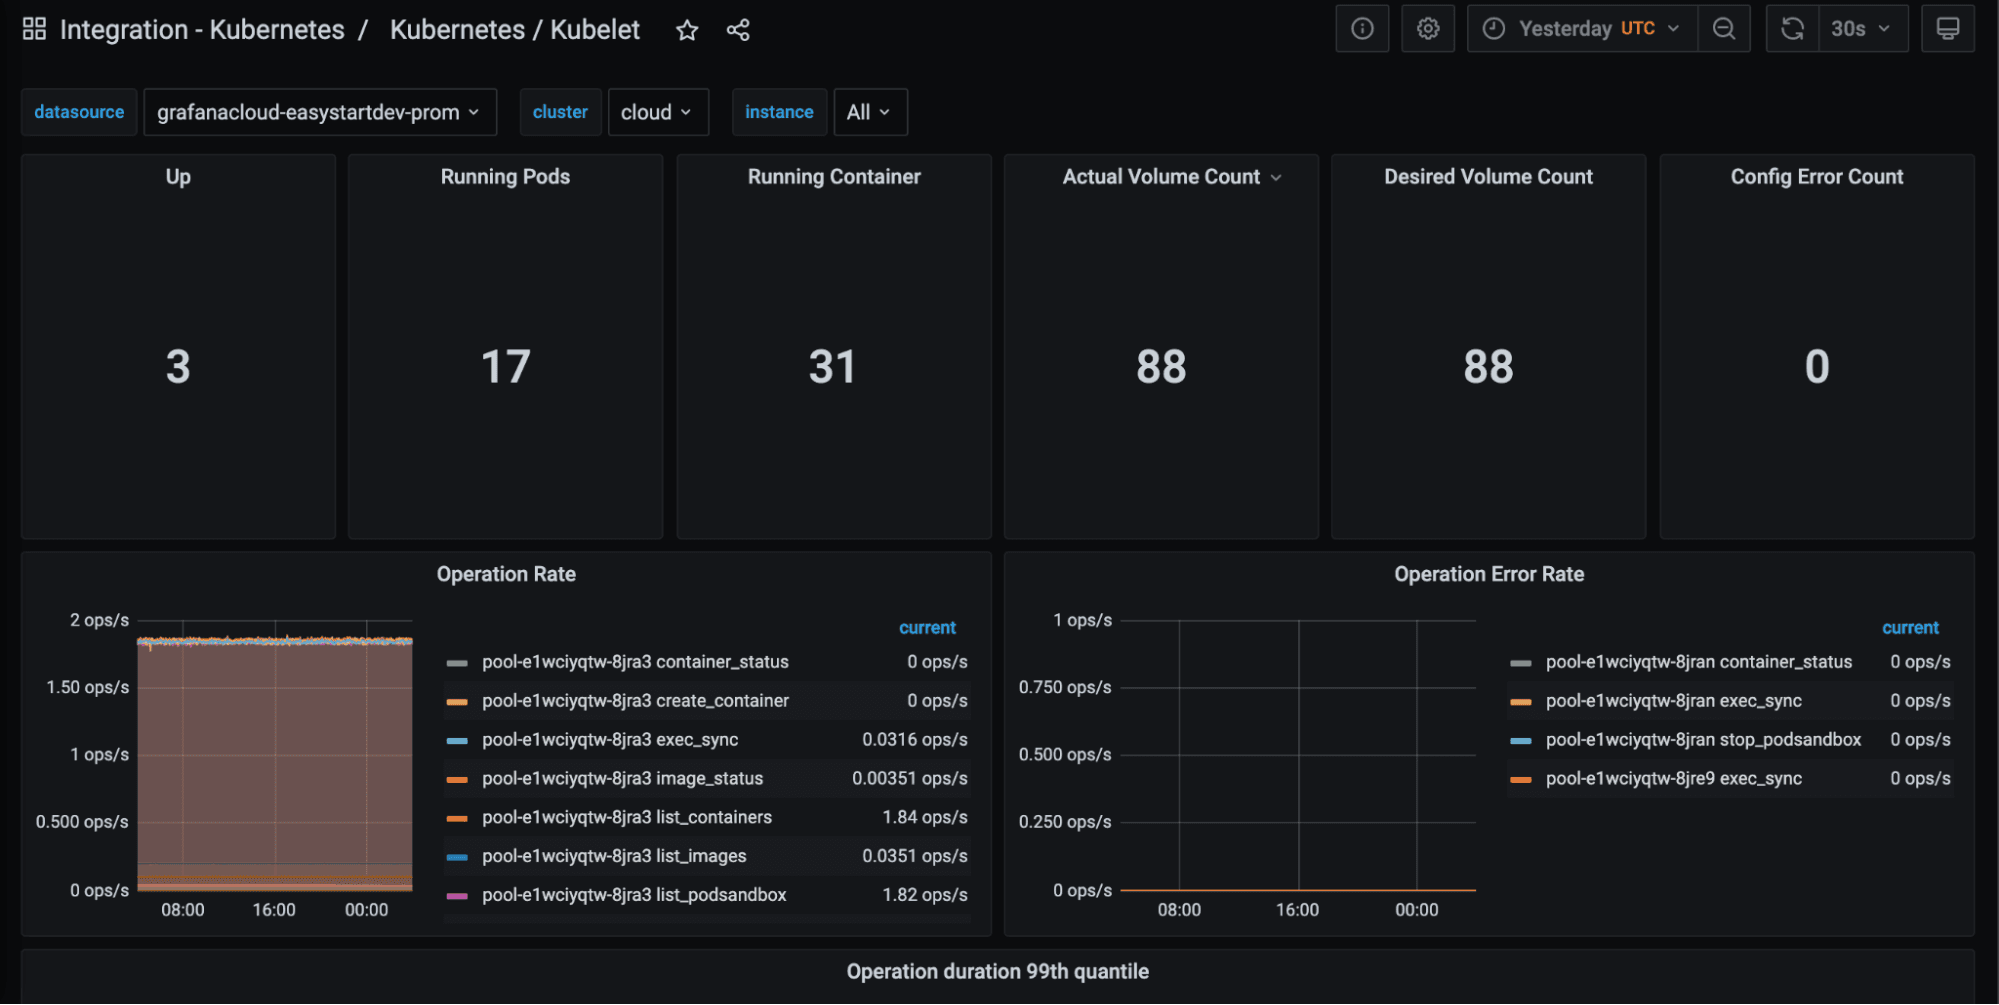This screenshot has width=1999, height=1005.
Task: Change instance selection from All
Action: (x=869, y=112)
